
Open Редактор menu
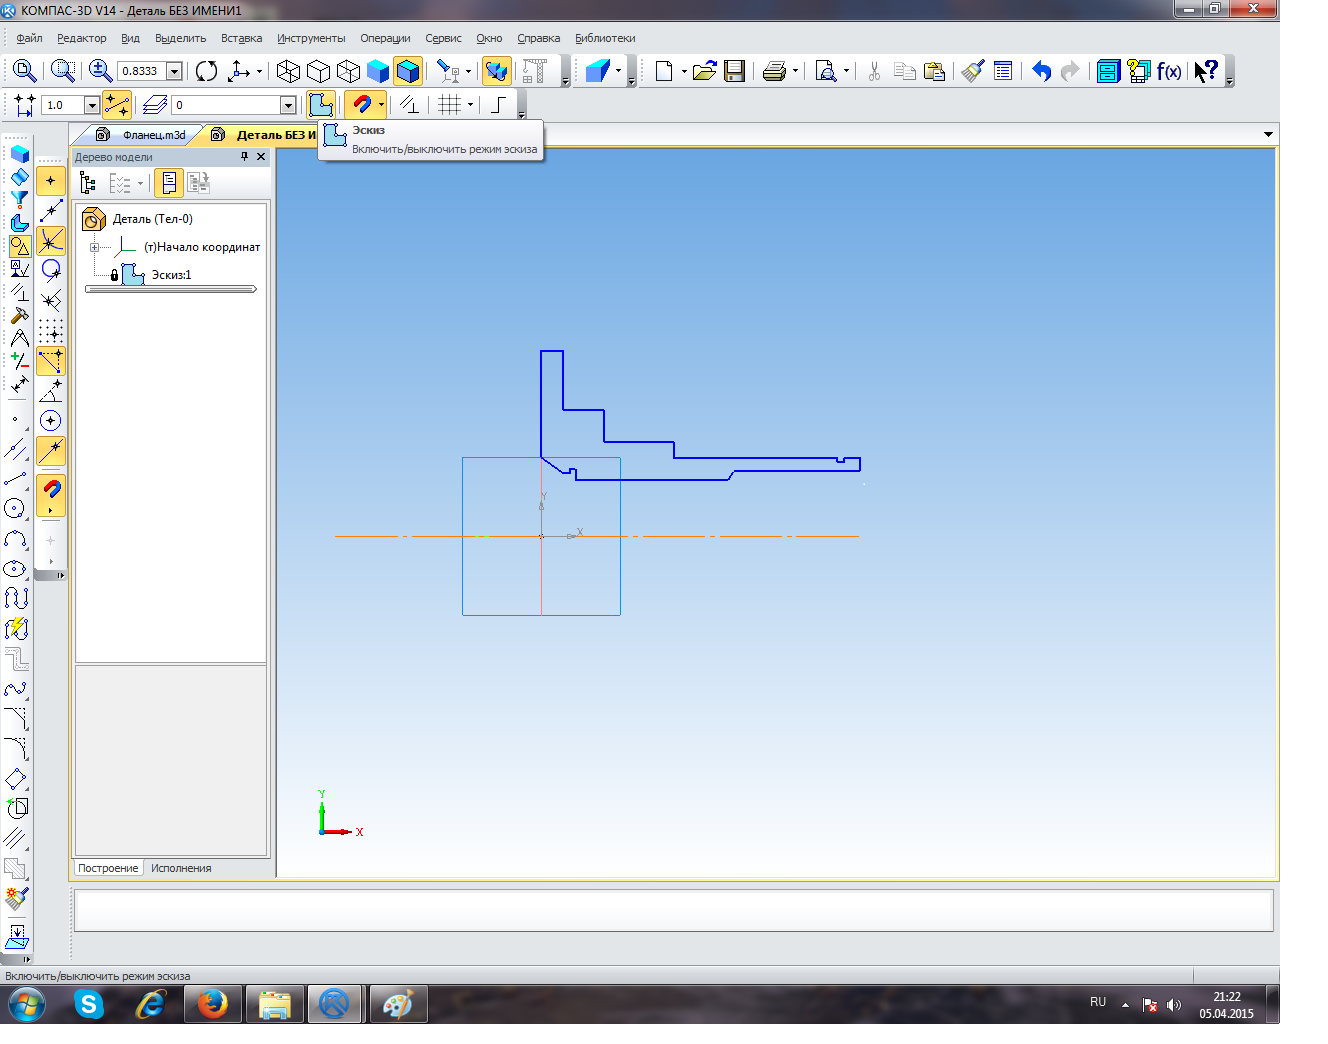click(x=81, y=38)
